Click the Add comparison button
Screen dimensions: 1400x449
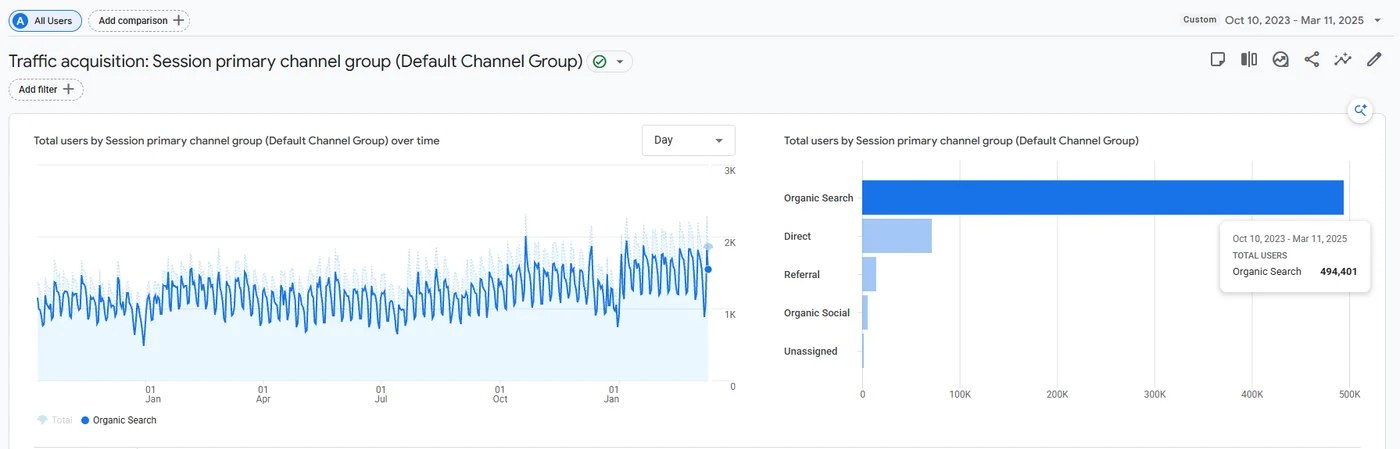click(139, 20)
